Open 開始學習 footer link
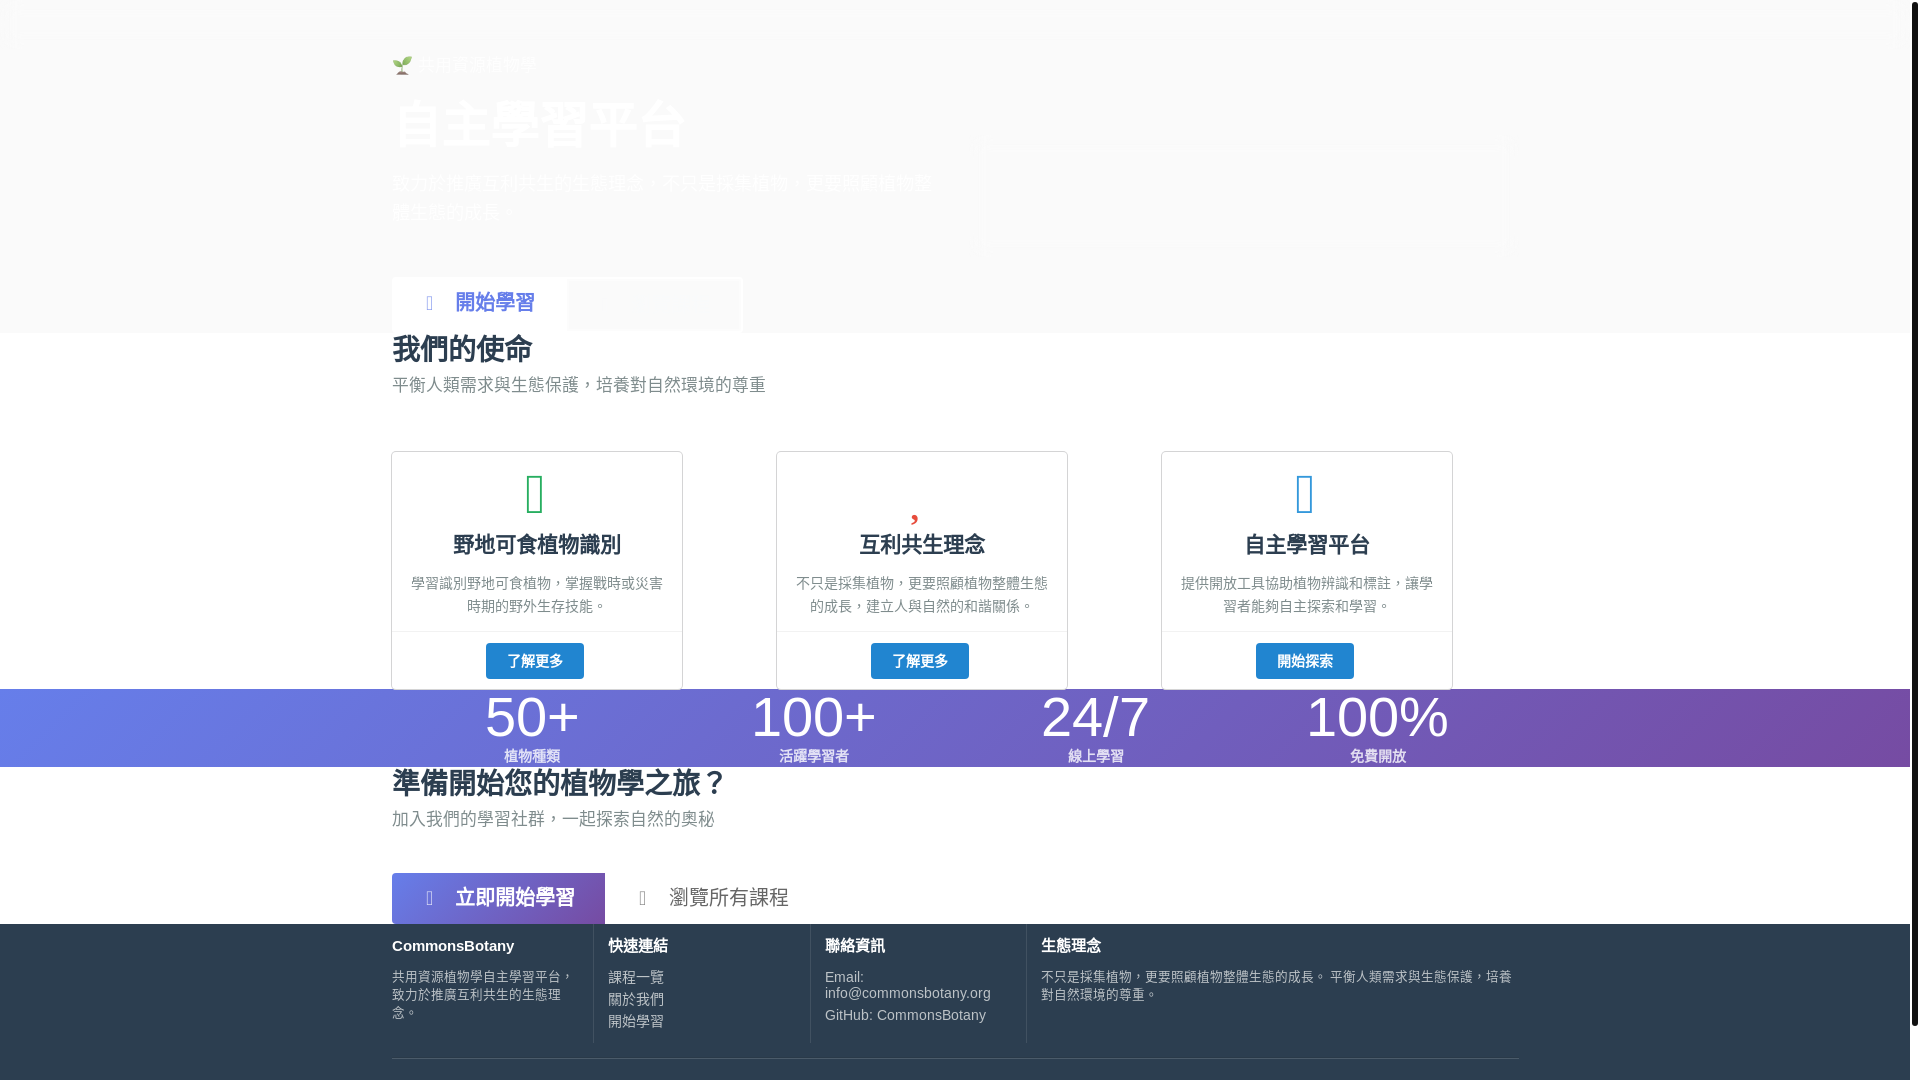Image resolution: width=1920 pixels, height=1080 pixels. [x=636, y=1021]
